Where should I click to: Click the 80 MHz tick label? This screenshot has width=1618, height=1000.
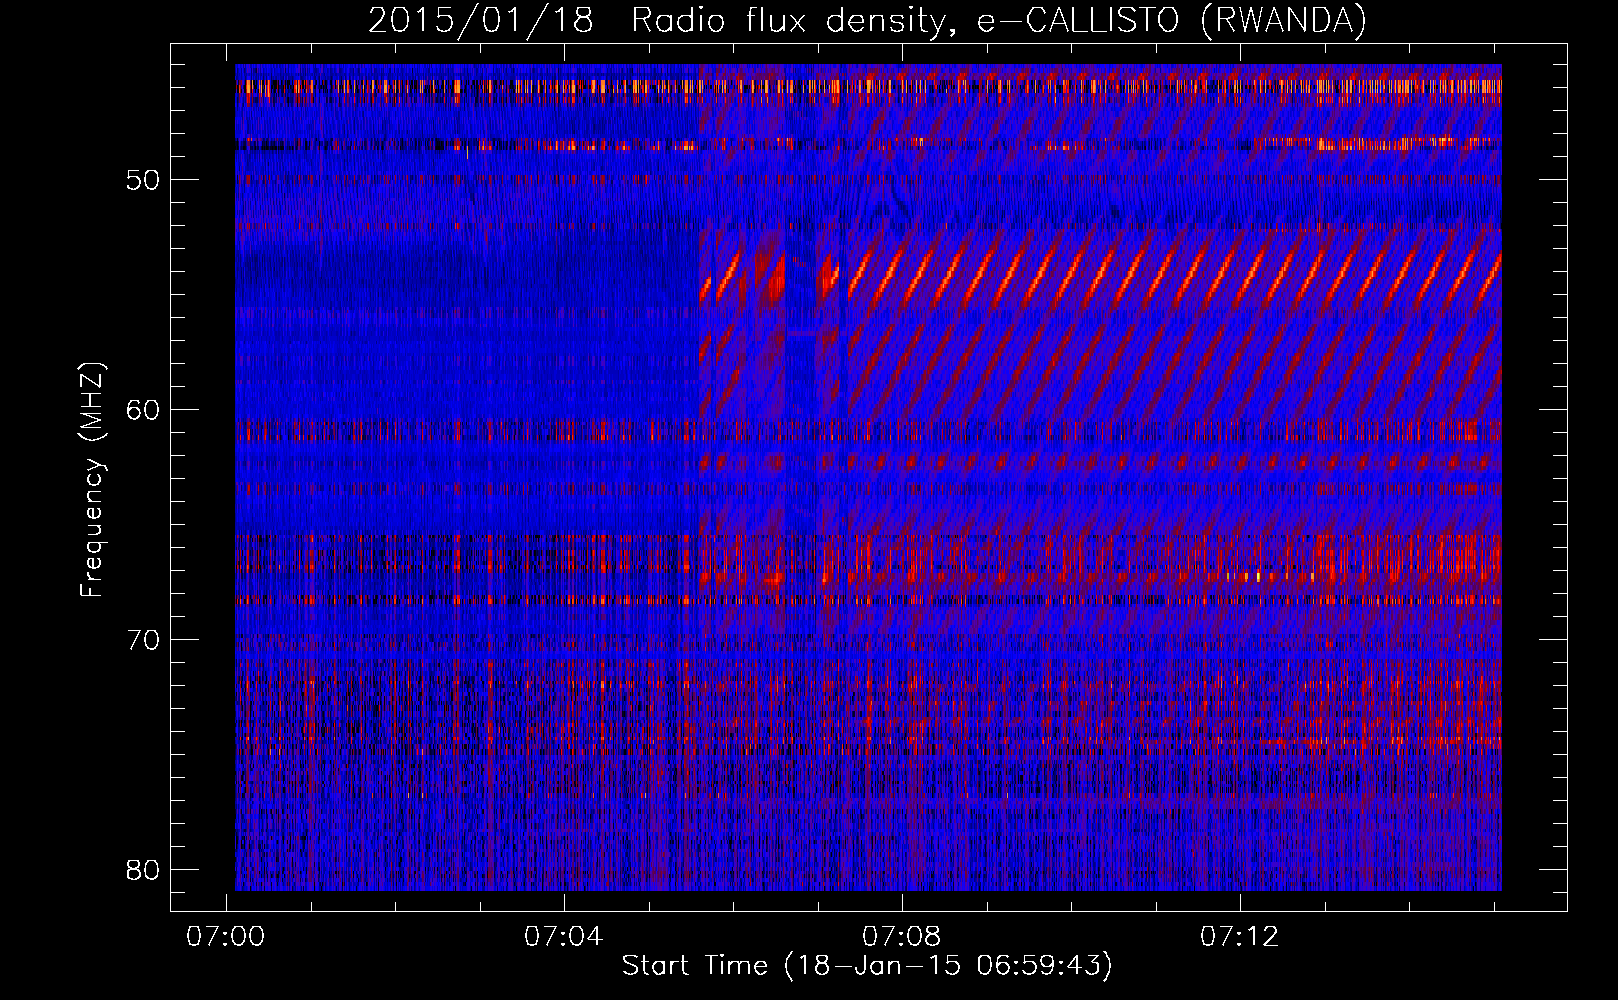(x=144, y=870)
